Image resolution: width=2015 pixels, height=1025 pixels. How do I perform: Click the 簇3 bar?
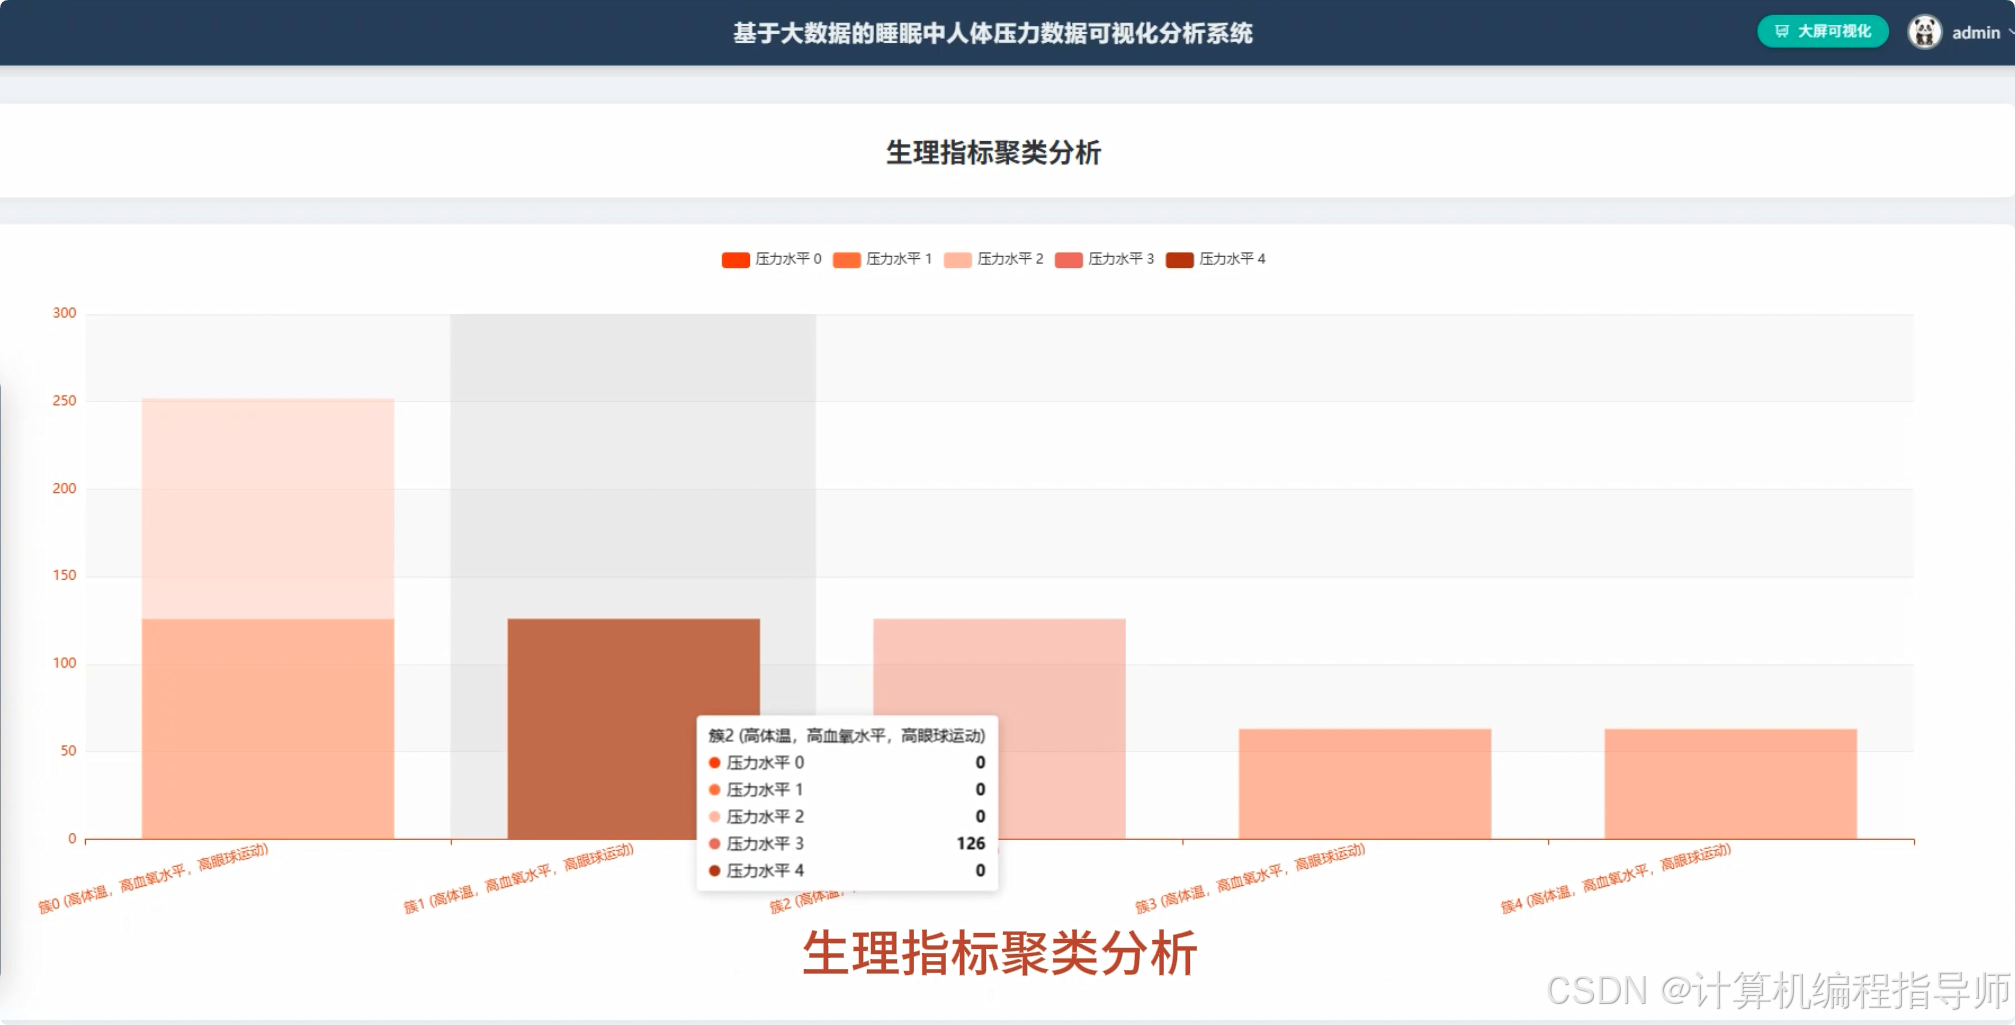pyautogui.click(x=1364, y=784)
